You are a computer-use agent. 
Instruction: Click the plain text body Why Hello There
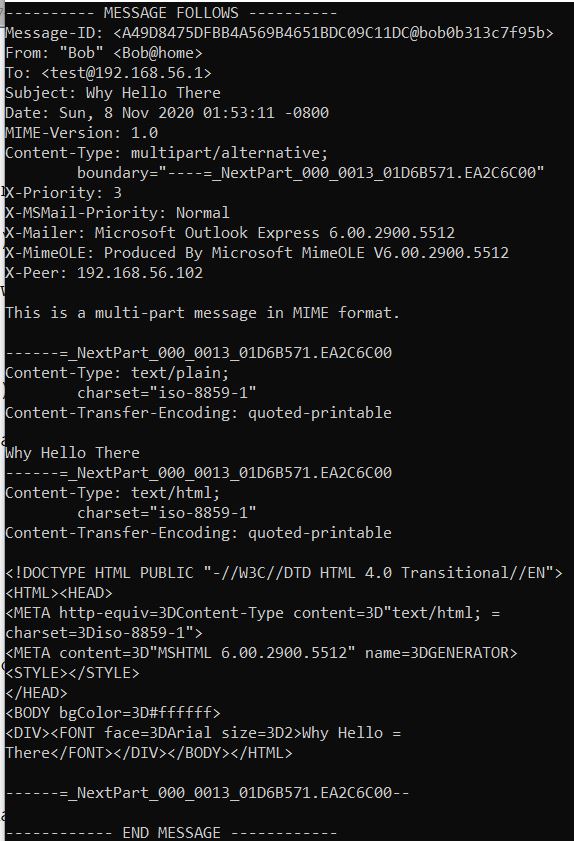[72, 453]
